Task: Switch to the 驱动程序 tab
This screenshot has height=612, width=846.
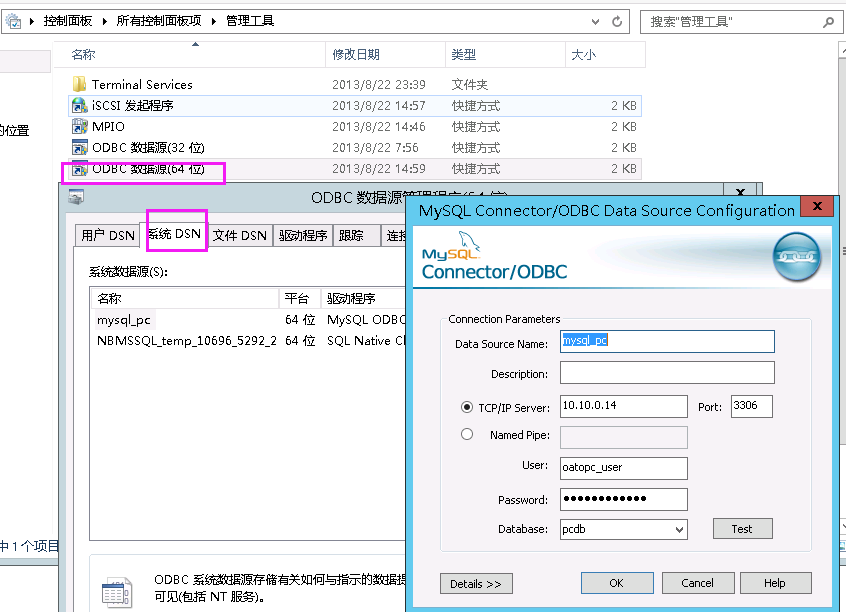Action: (303, 235)
